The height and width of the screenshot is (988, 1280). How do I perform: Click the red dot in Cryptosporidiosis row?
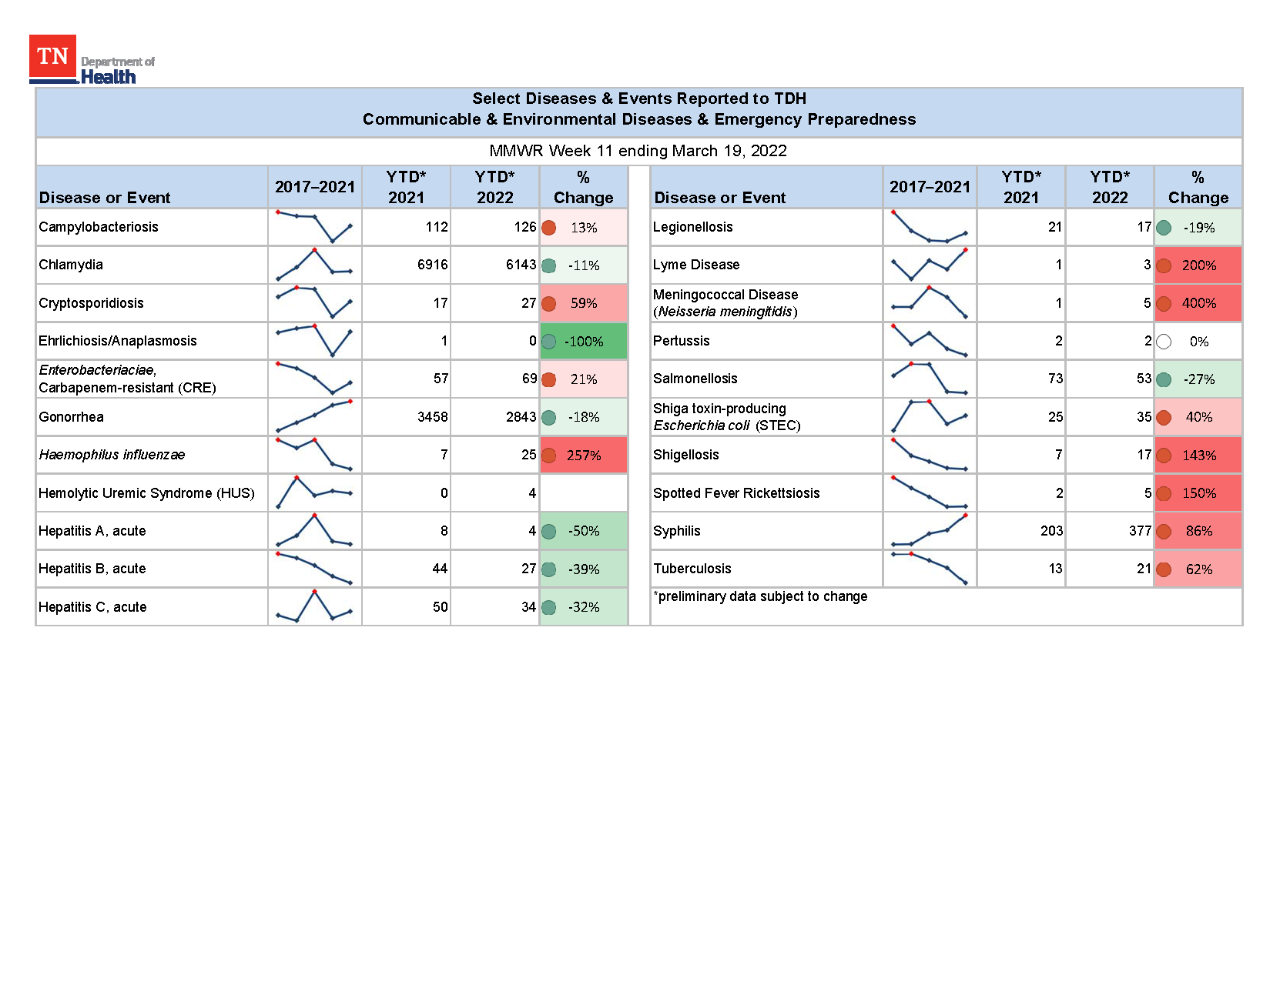tap(549, 304)
